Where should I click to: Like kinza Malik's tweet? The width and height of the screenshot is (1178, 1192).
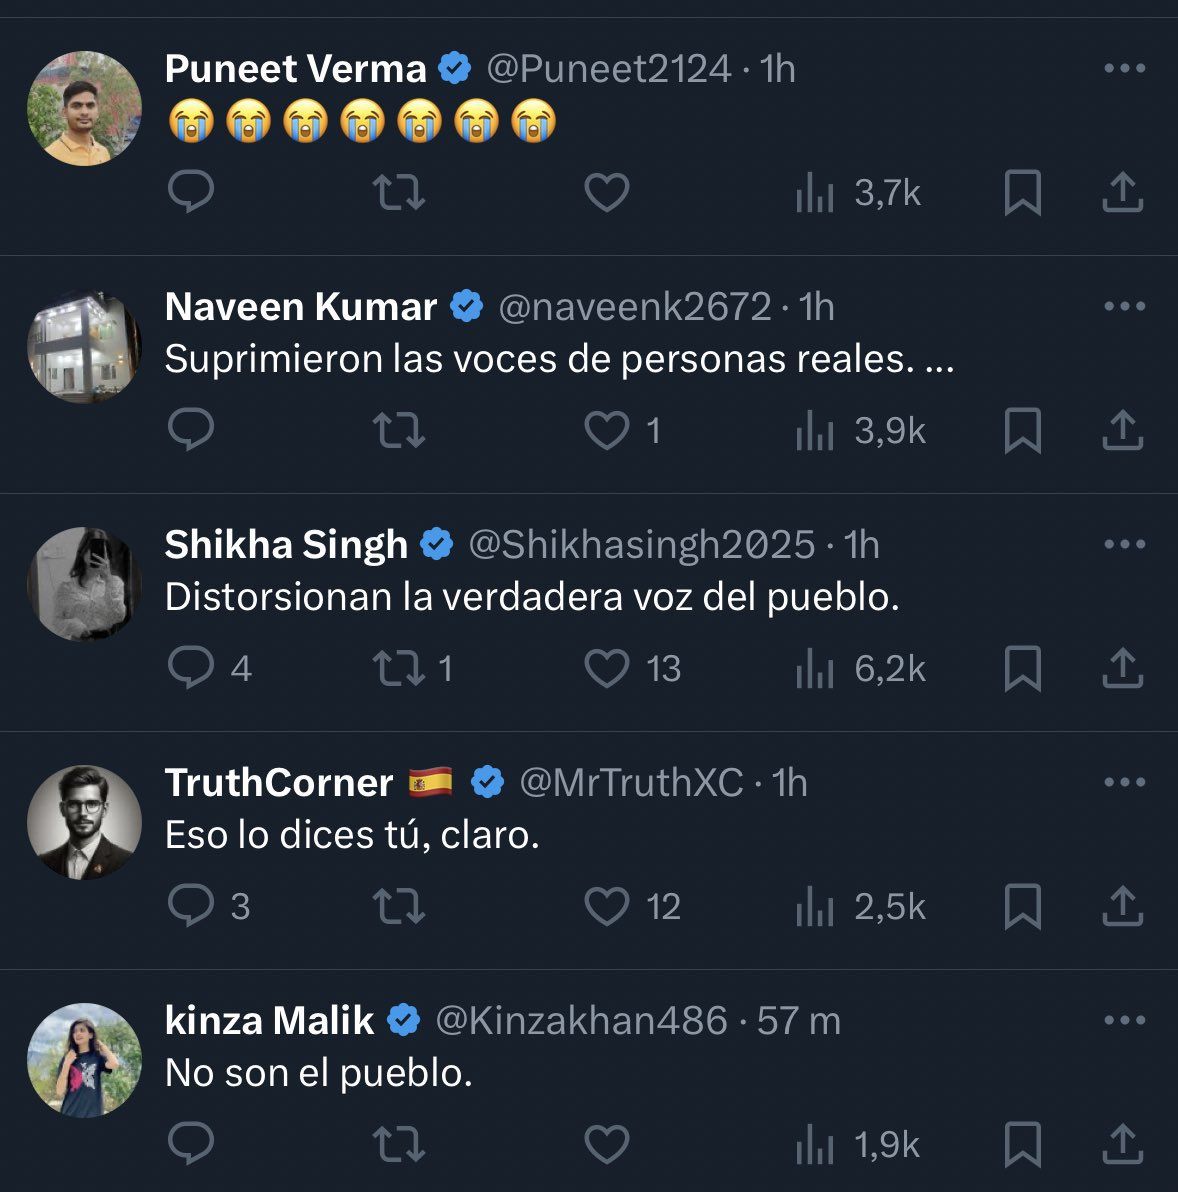606,1144
